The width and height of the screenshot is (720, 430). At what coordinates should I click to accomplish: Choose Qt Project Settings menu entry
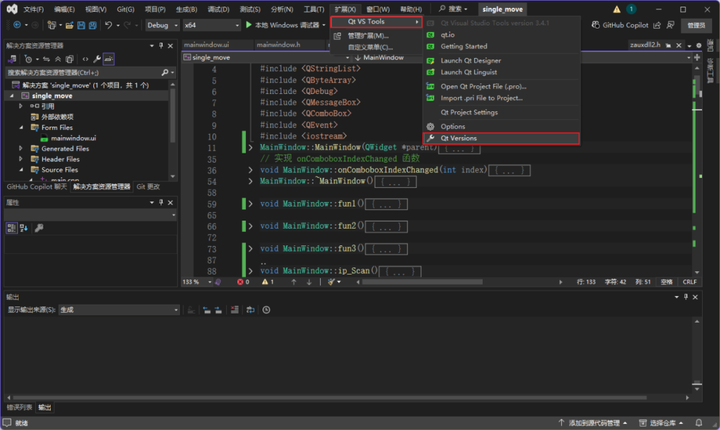click(501, 112)
